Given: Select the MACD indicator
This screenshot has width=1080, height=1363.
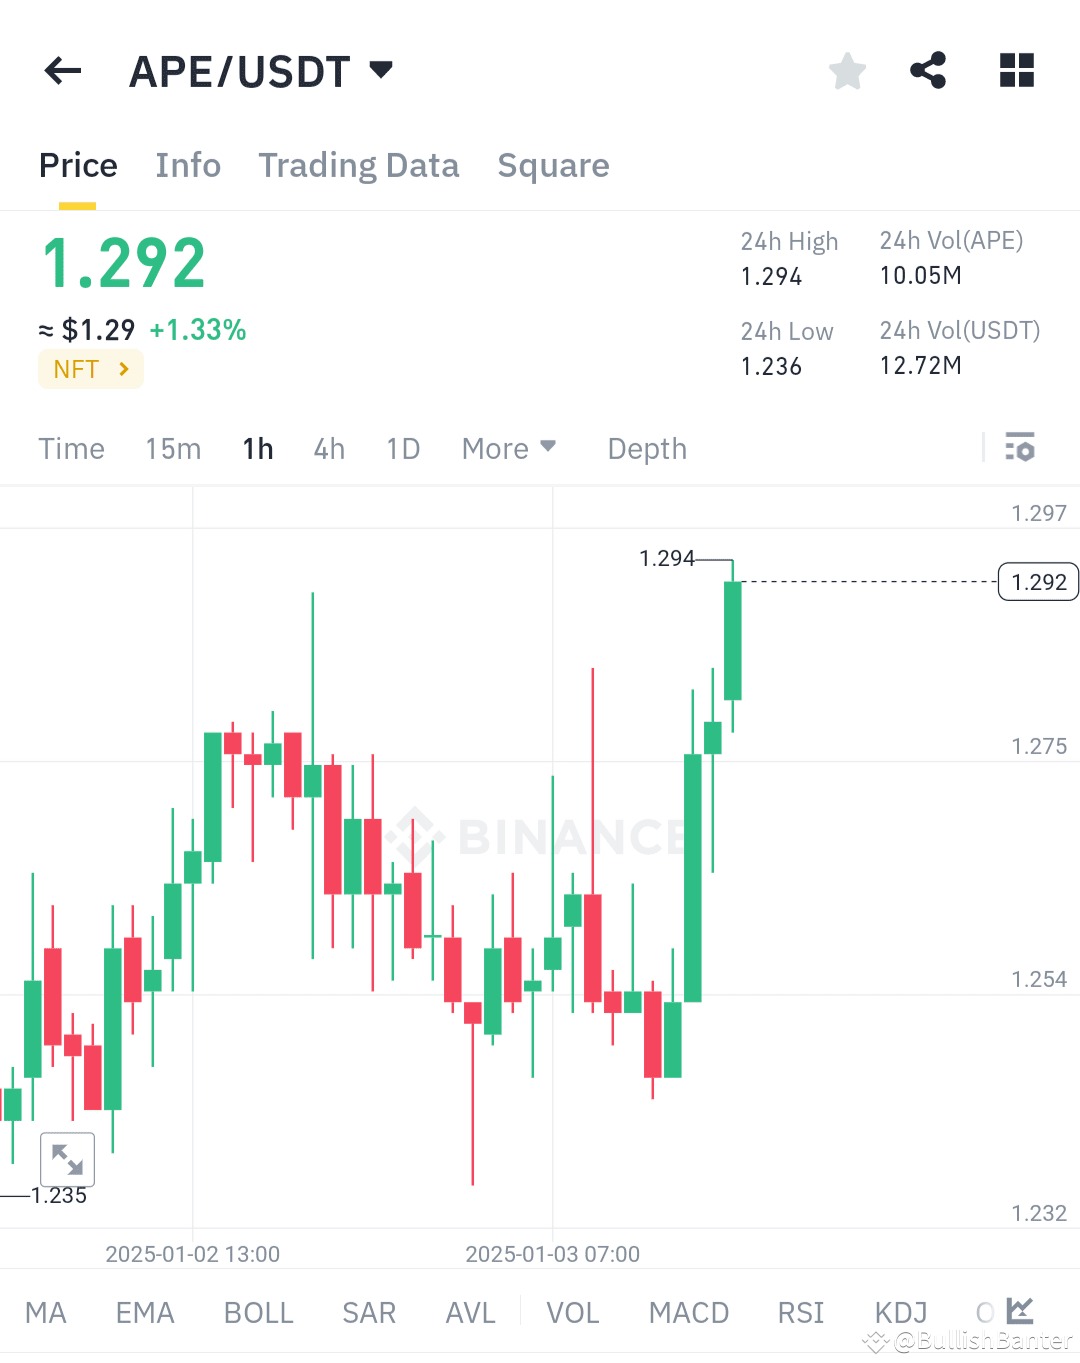Looking at the screenshot, I should 688,1311.
